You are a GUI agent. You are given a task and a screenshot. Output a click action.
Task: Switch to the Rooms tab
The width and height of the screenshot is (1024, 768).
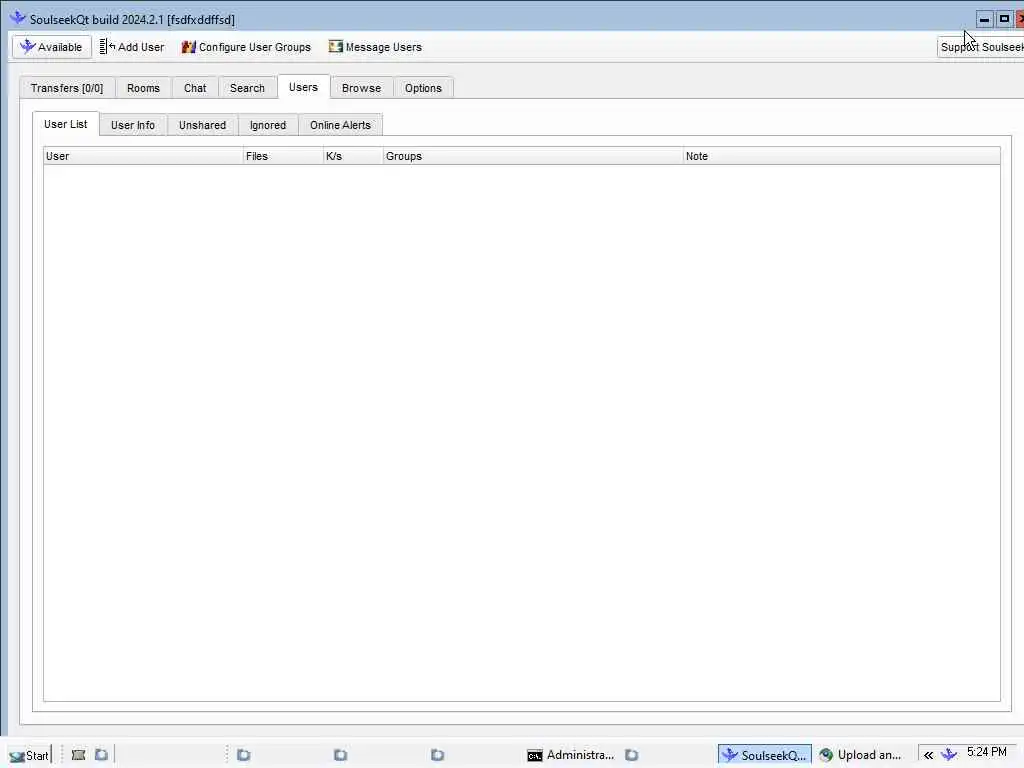[143, 88]
